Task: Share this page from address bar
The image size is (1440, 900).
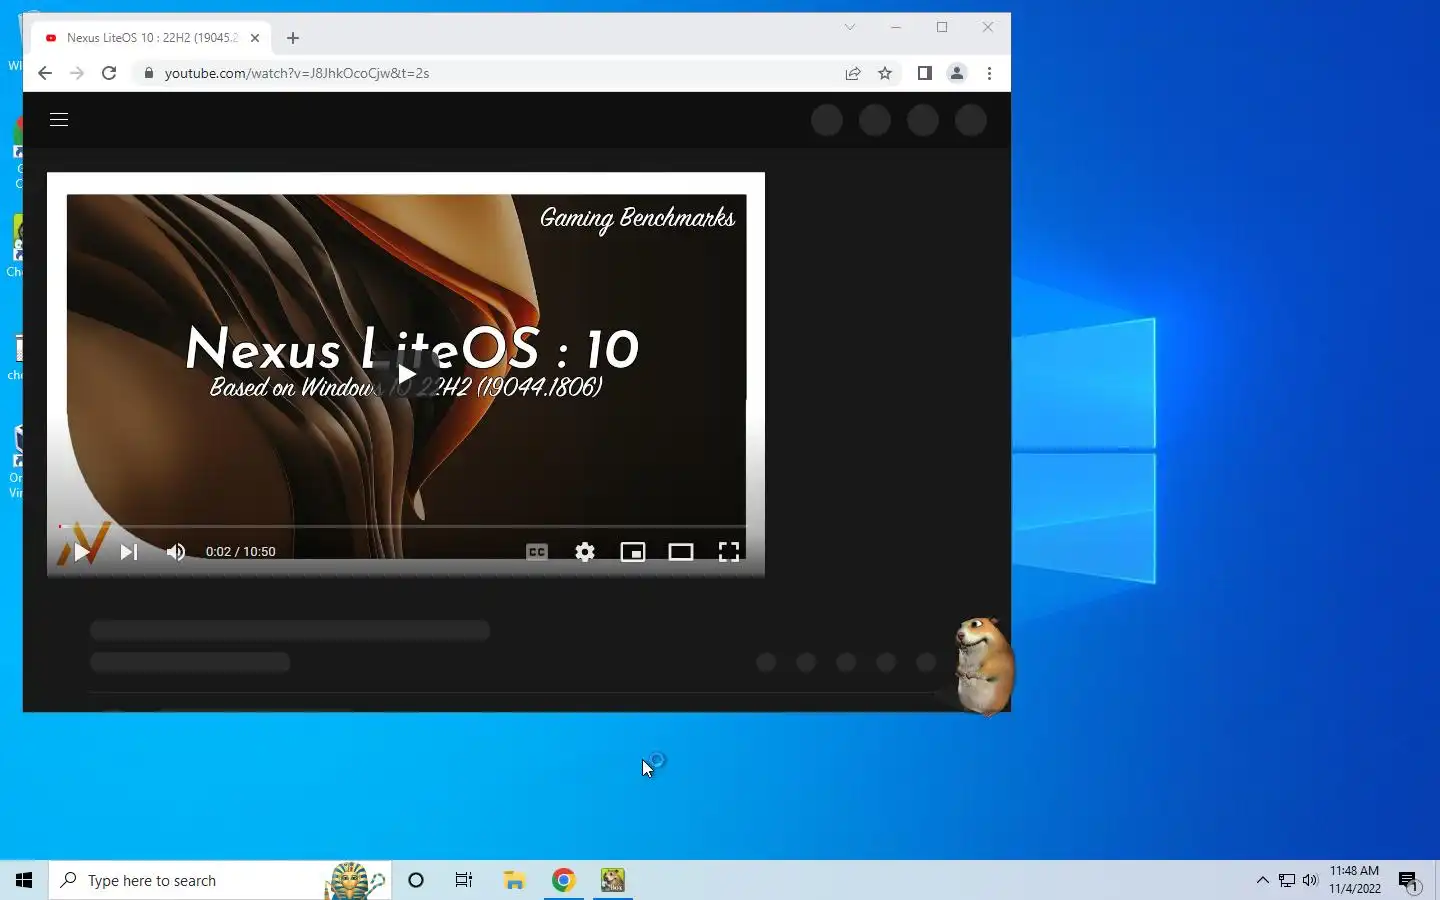Action: pos(853,73)
